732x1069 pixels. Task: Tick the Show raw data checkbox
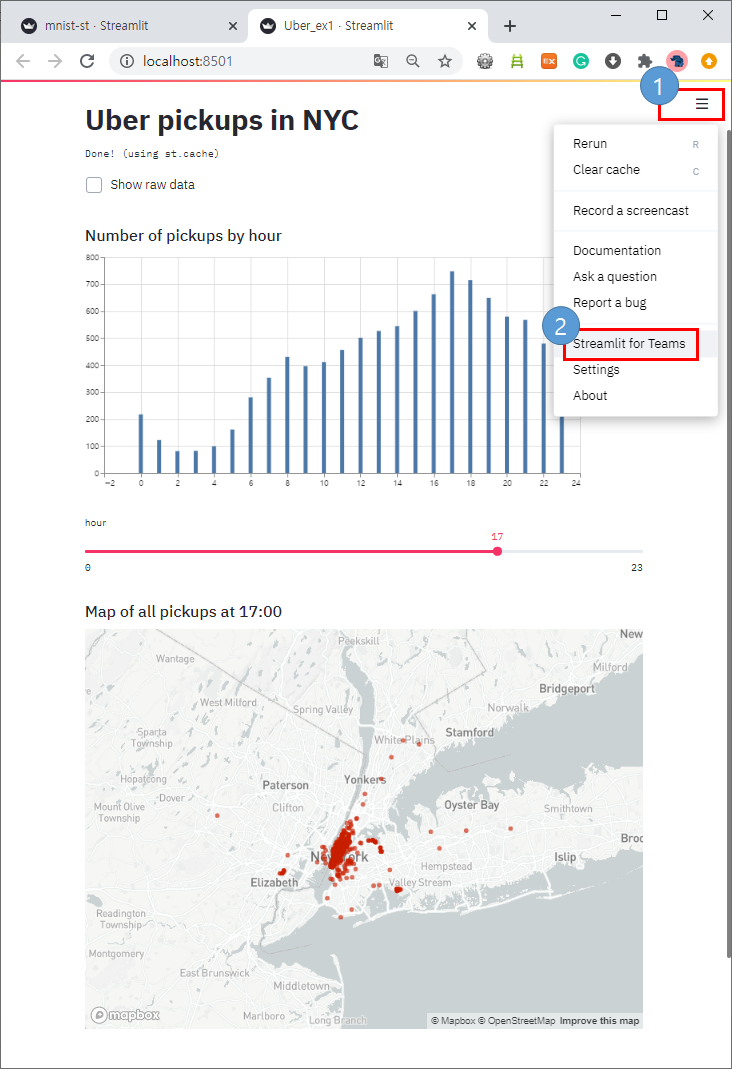pyautogui.click(x=94, y=185)
